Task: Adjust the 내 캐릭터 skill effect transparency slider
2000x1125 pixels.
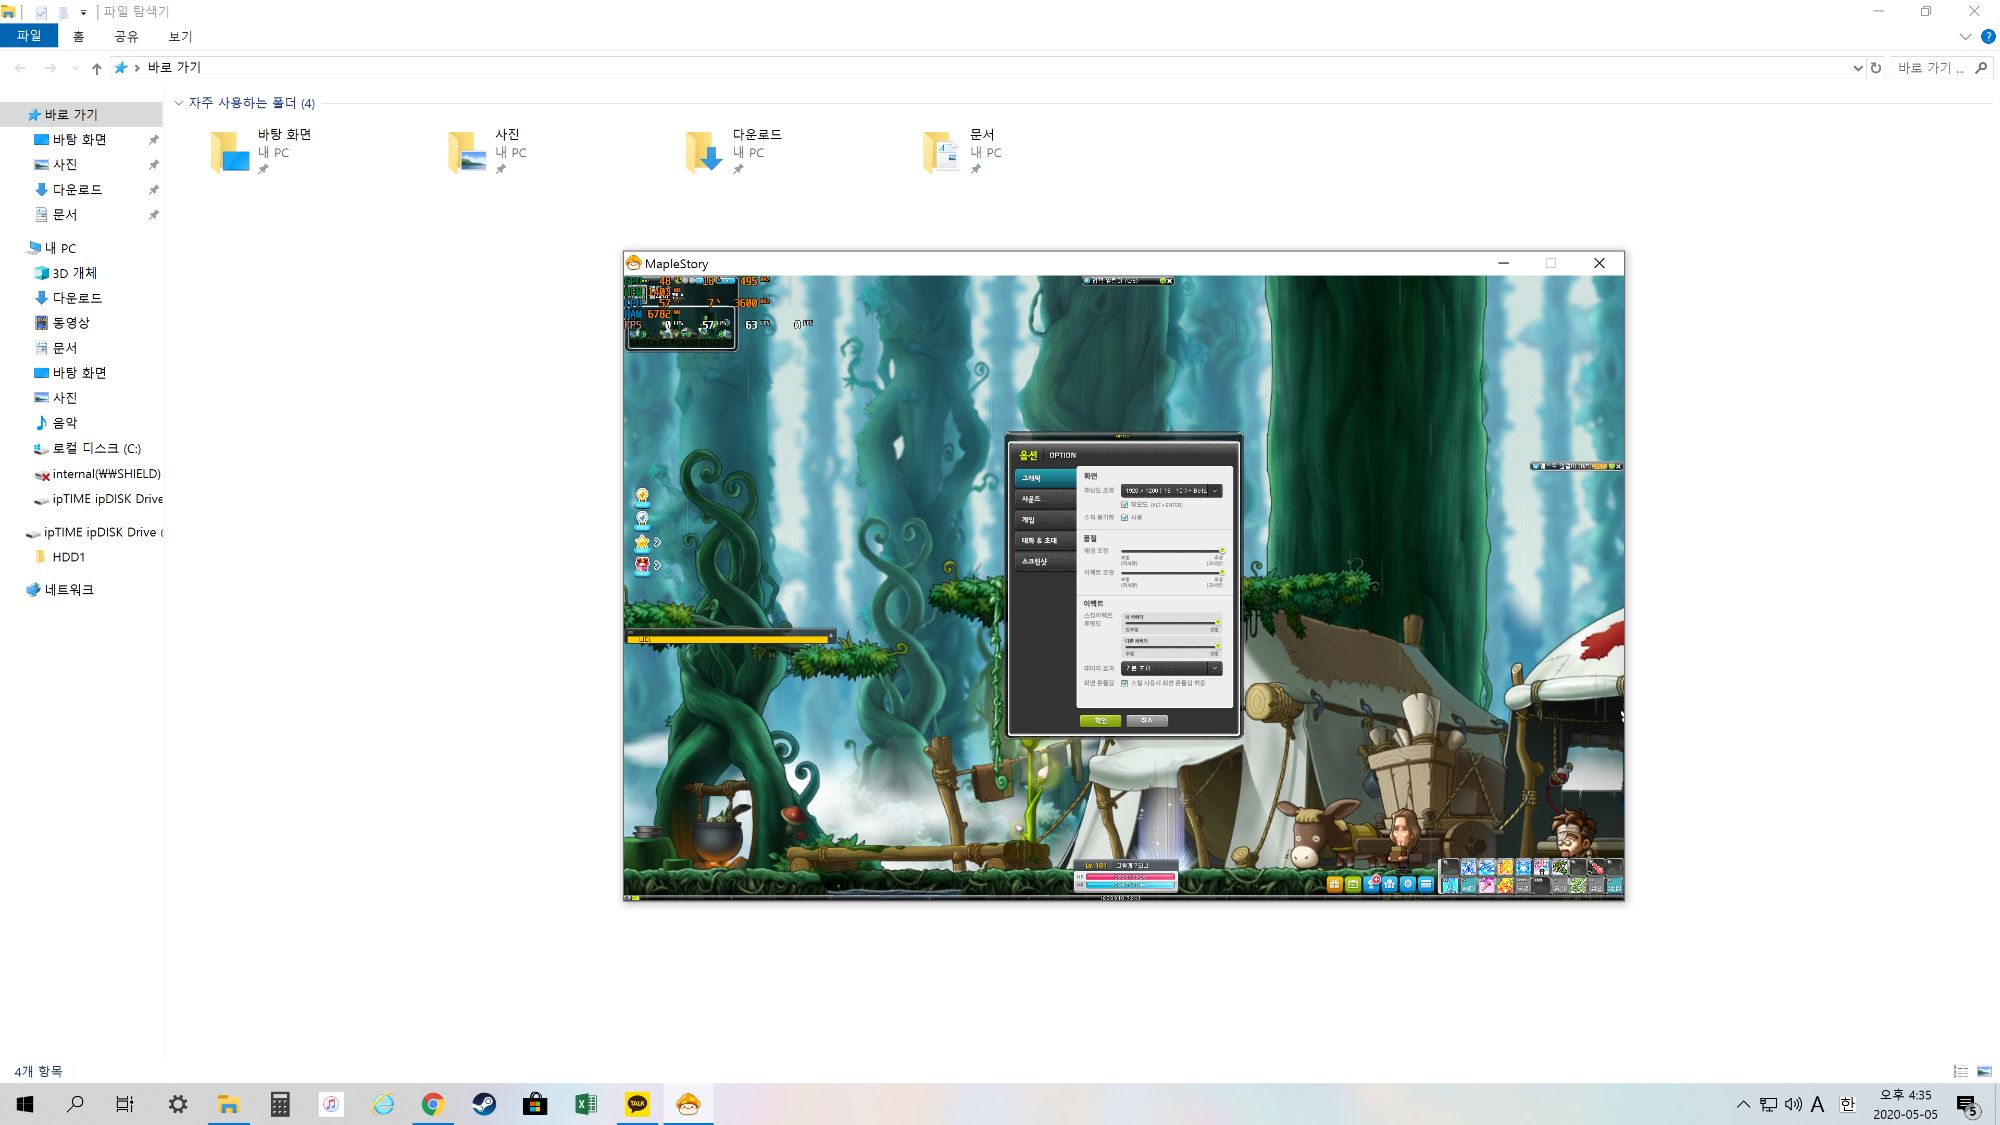Action: pos(1172,622)
